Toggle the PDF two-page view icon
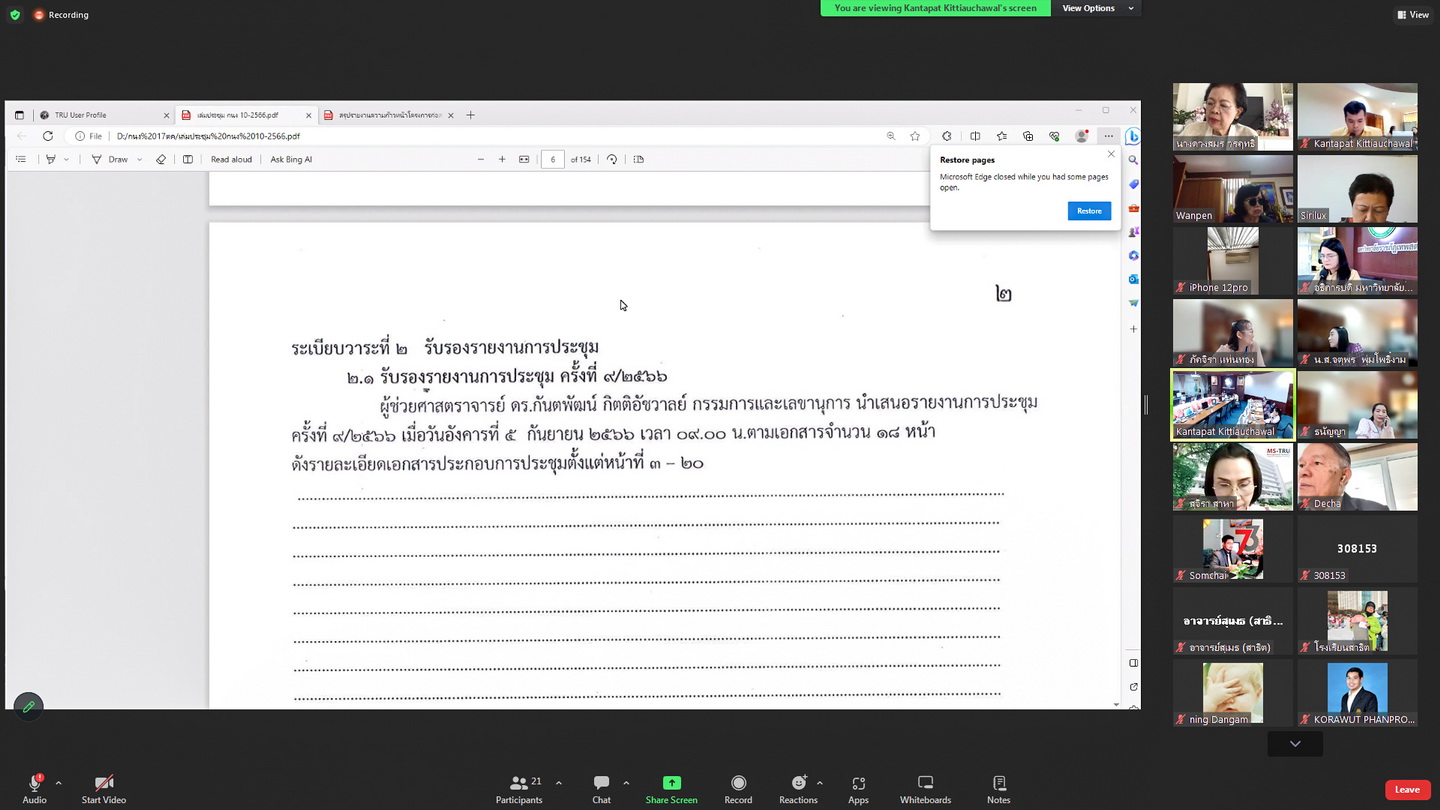1440x810 pixels. coord(639,159)
